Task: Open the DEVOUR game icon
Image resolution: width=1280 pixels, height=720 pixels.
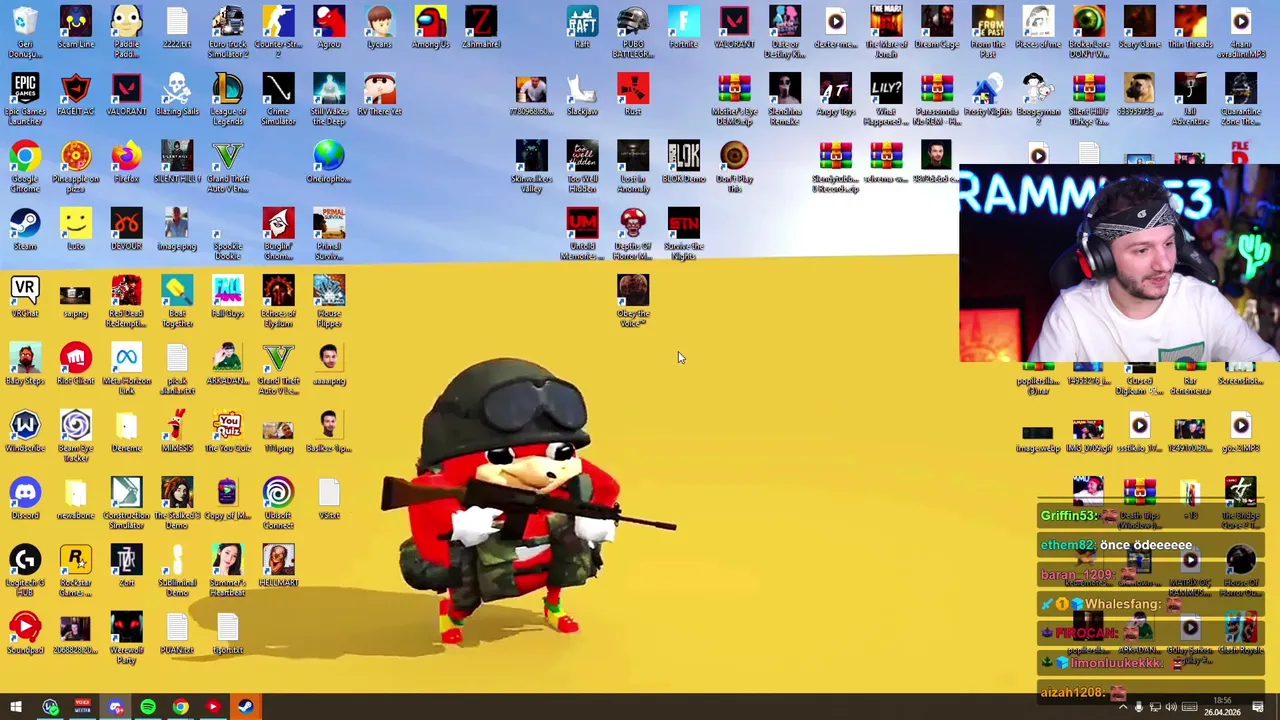Action: (x=126, y=230)
